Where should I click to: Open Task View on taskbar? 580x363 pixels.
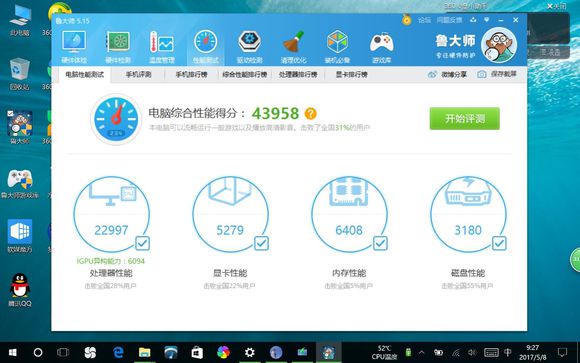point(63,352)
